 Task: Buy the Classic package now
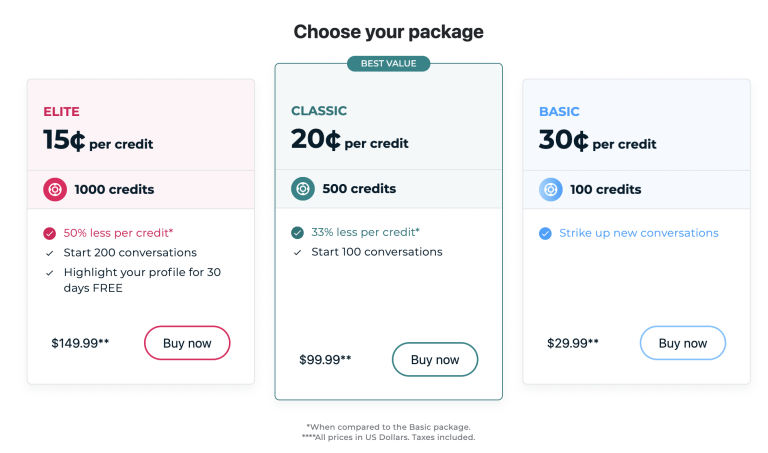435,359
